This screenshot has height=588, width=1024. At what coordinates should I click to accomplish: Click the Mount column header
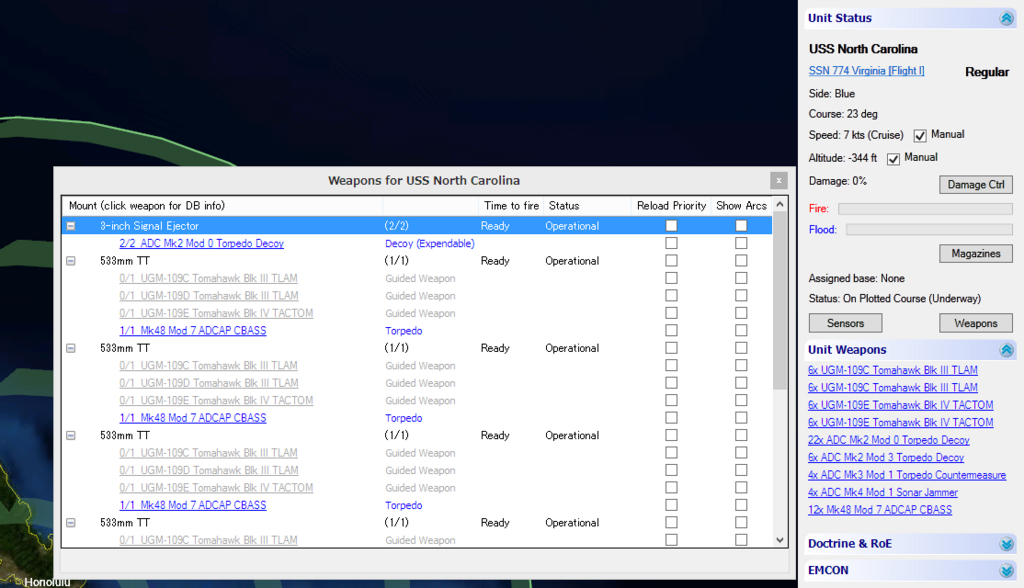coord(222,206)
